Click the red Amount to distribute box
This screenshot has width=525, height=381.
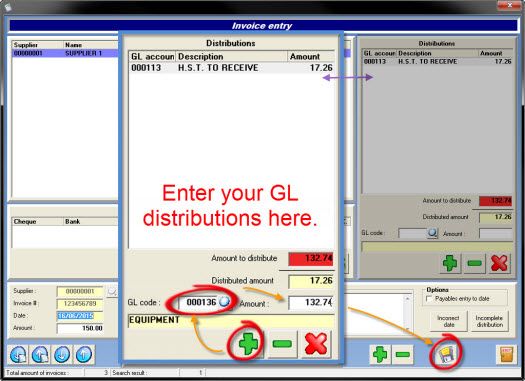point(311,258)
